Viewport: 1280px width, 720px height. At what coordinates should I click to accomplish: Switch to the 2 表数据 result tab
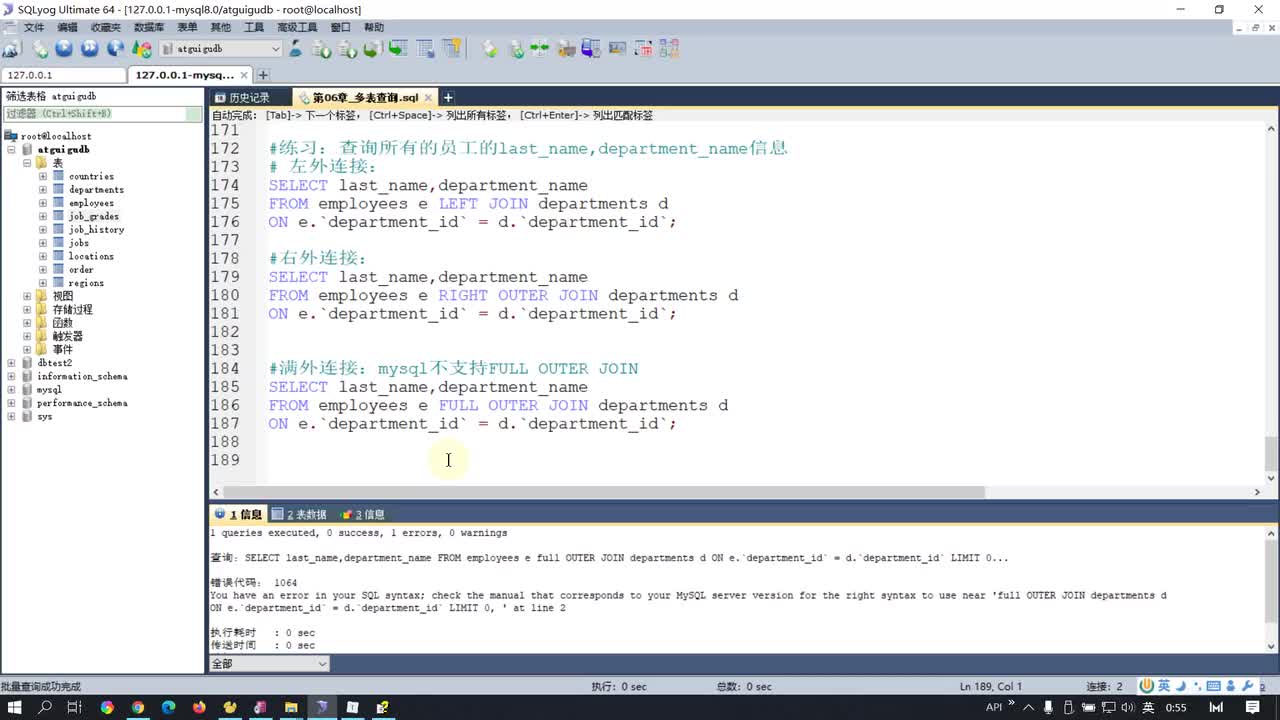(299, 514)
